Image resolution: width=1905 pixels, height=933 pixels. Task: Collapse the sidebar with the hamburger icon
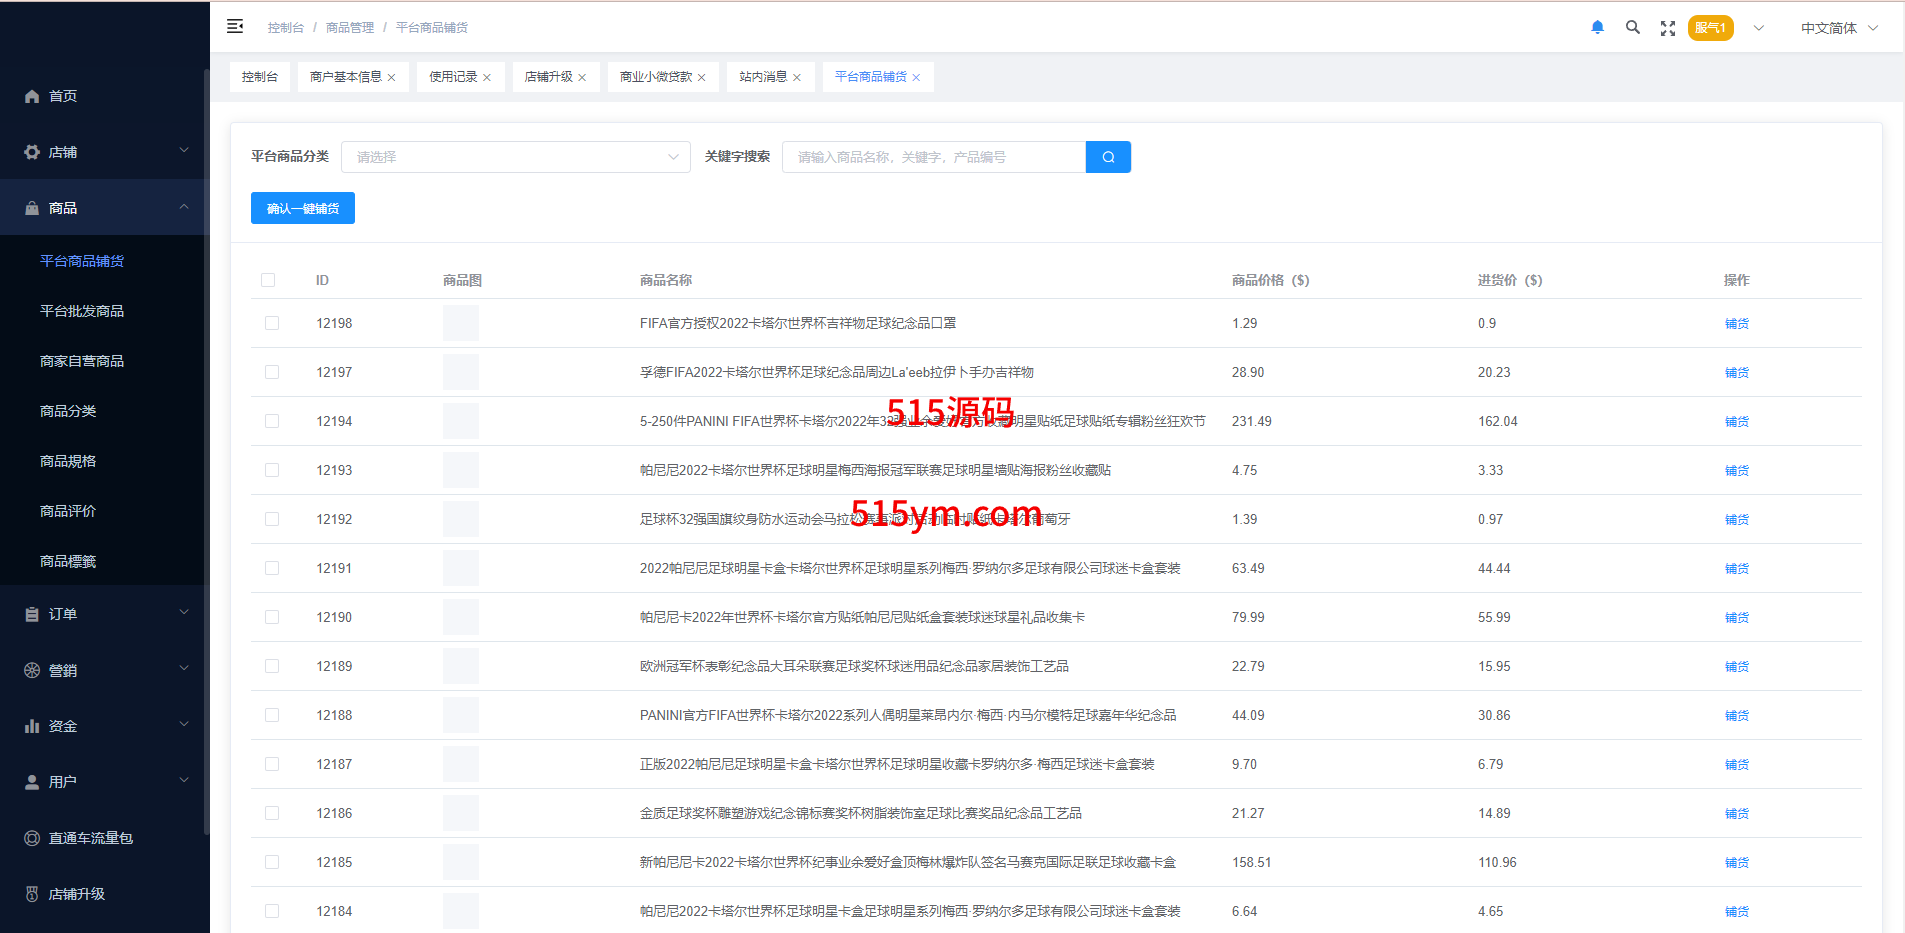(235, 27)
